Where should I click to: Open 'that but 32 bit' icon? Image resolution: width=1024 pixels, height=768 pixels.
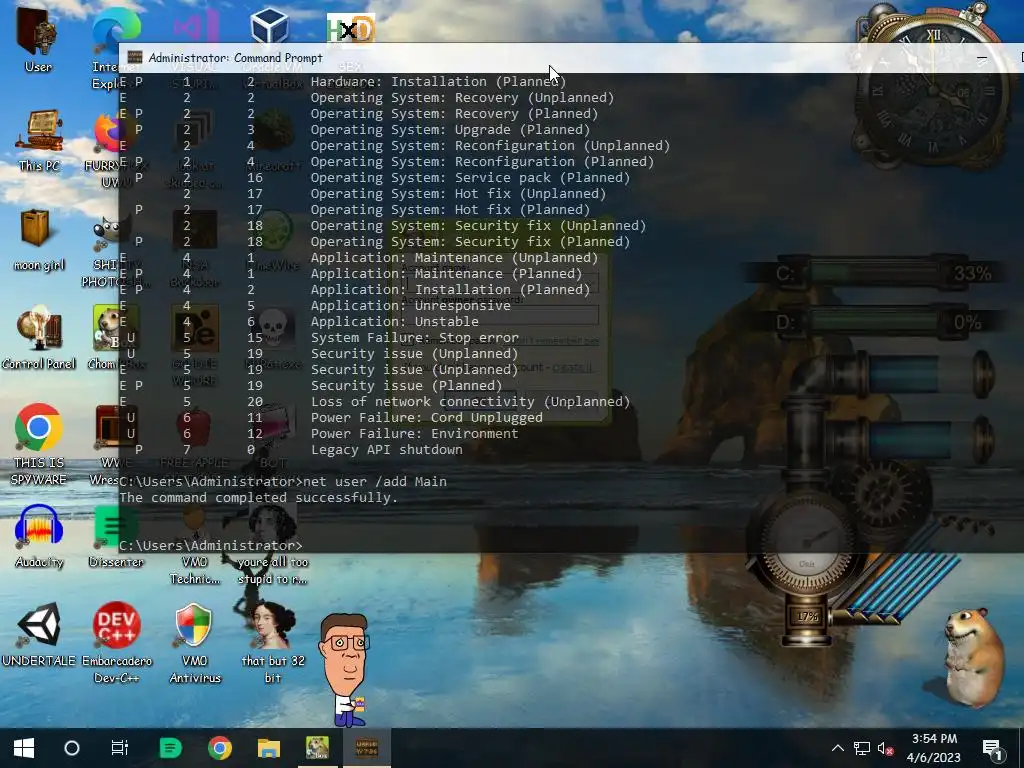(x=273, y=641)
